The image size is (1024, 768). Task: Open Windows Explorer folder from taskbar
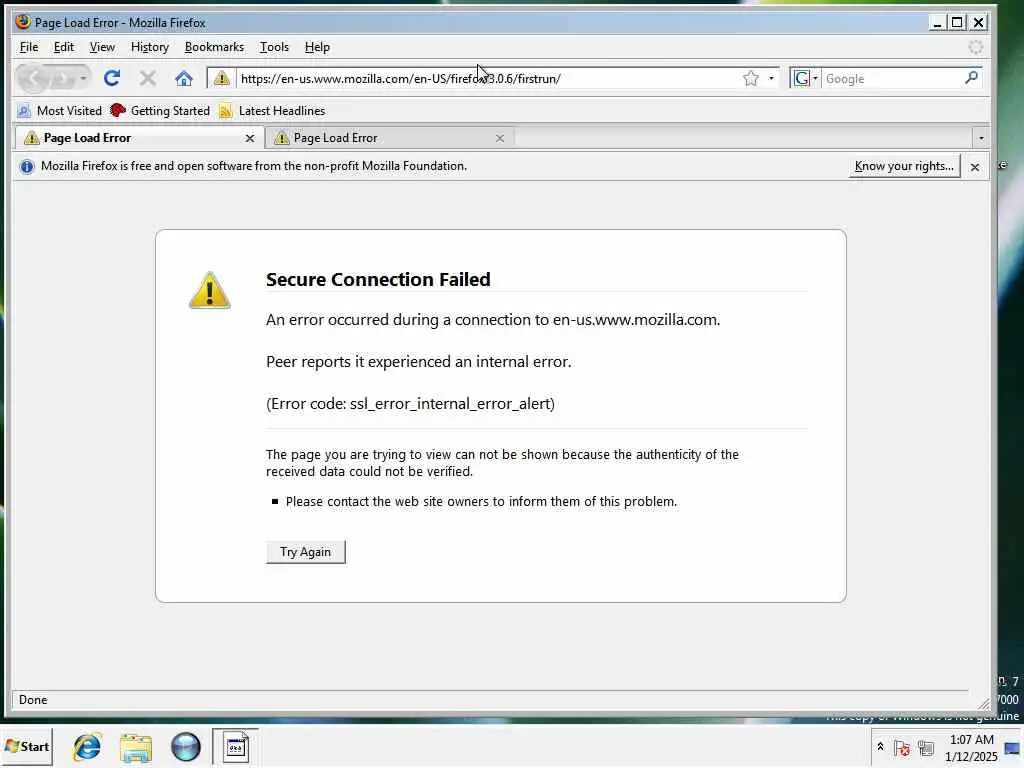(x=136, y=747)
